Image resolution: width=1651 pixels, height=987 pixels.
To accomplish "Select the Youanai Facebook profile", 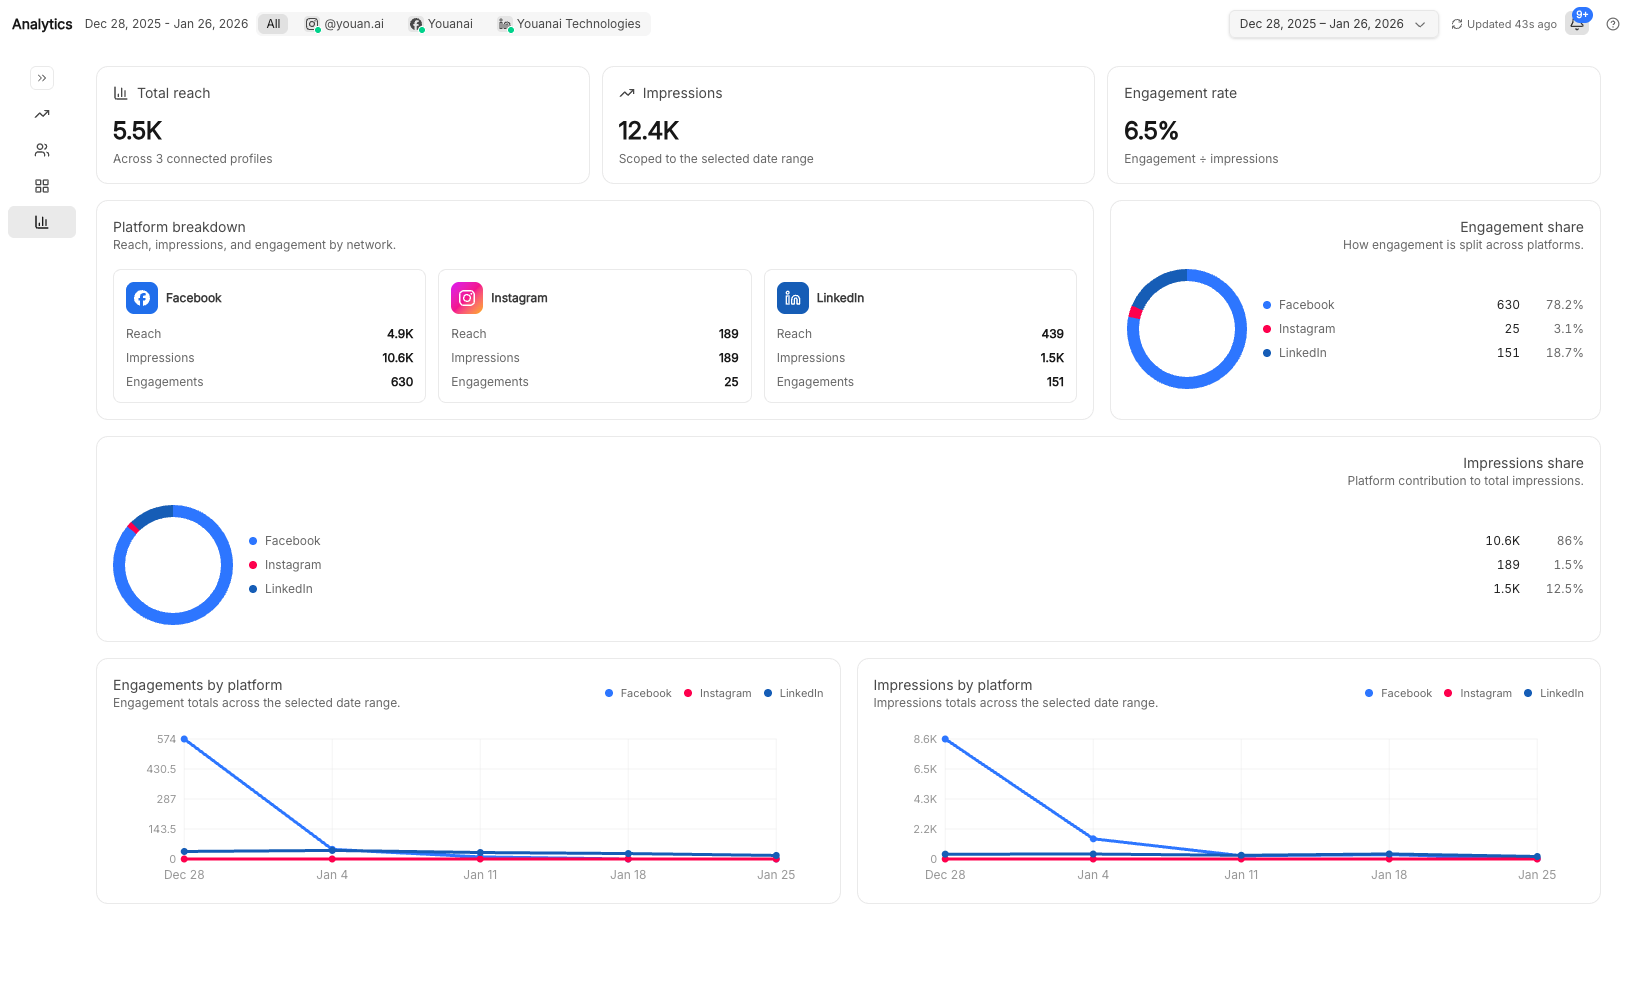I will coord(441,23).
